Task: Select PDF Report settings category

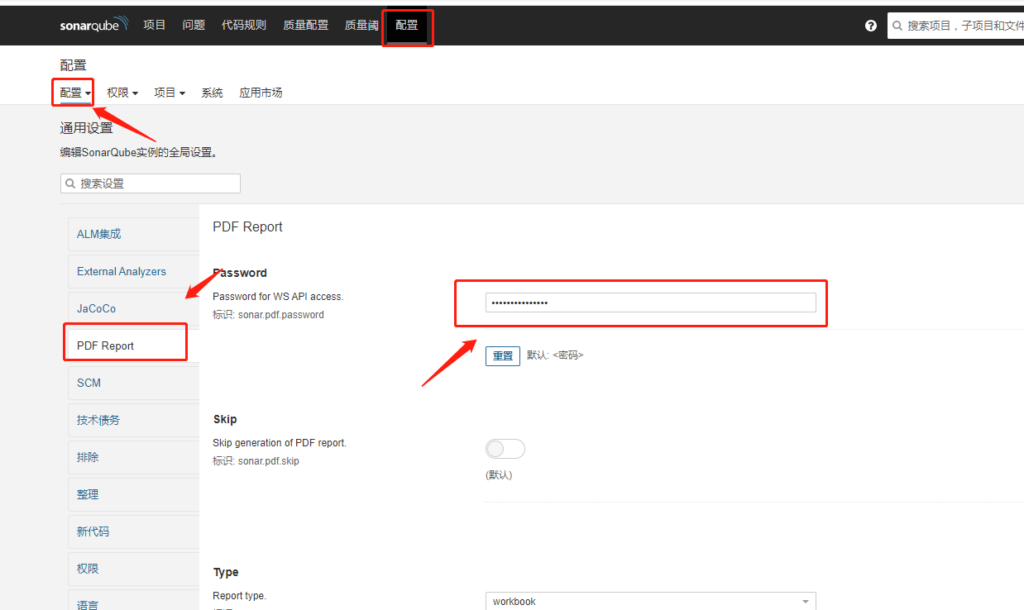Action: 133,345
